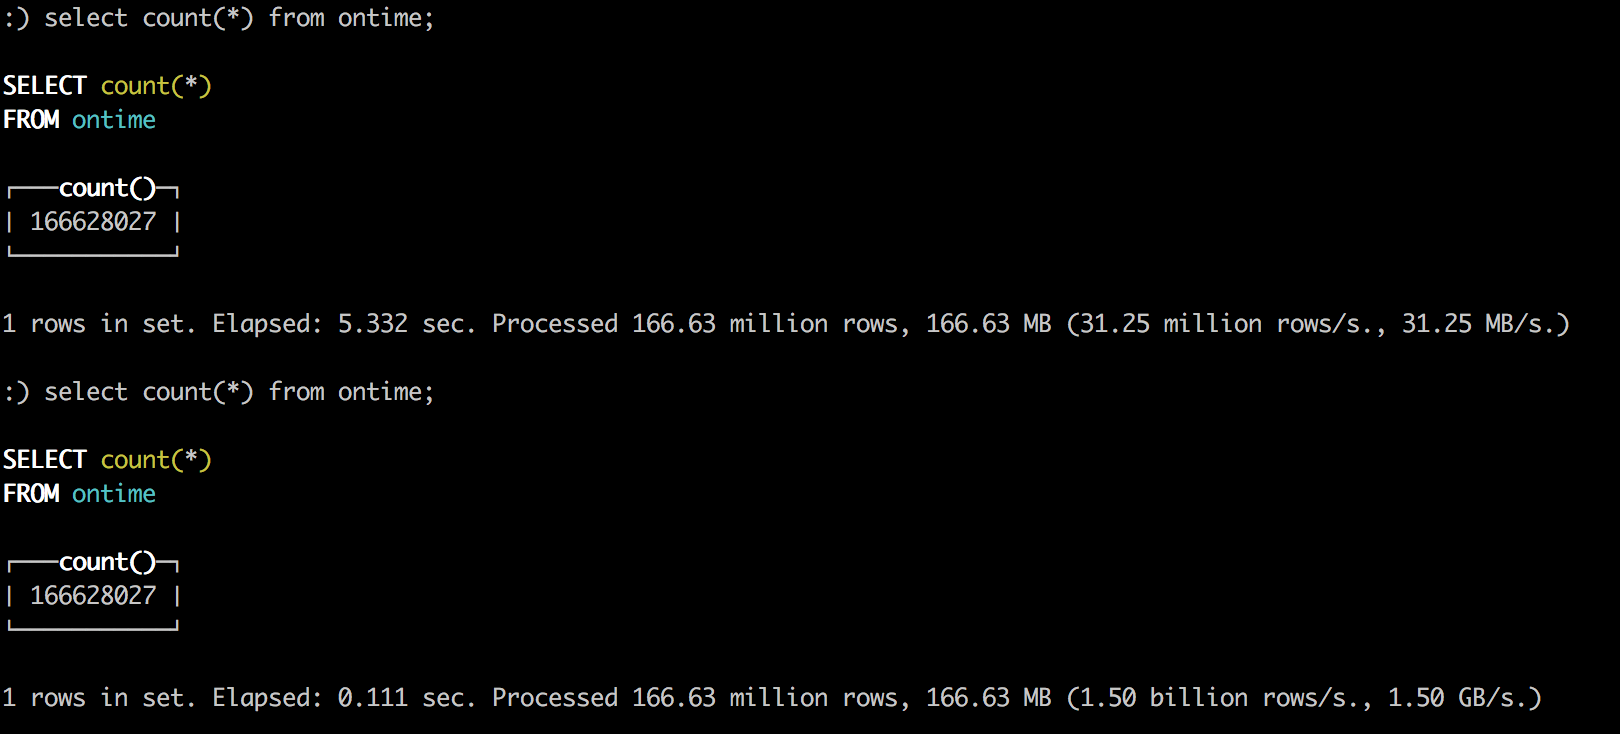Viewport: 1620px width, 734px height.
Task: Click the second cyan ontime table name
Action: [x=114, y=494]
